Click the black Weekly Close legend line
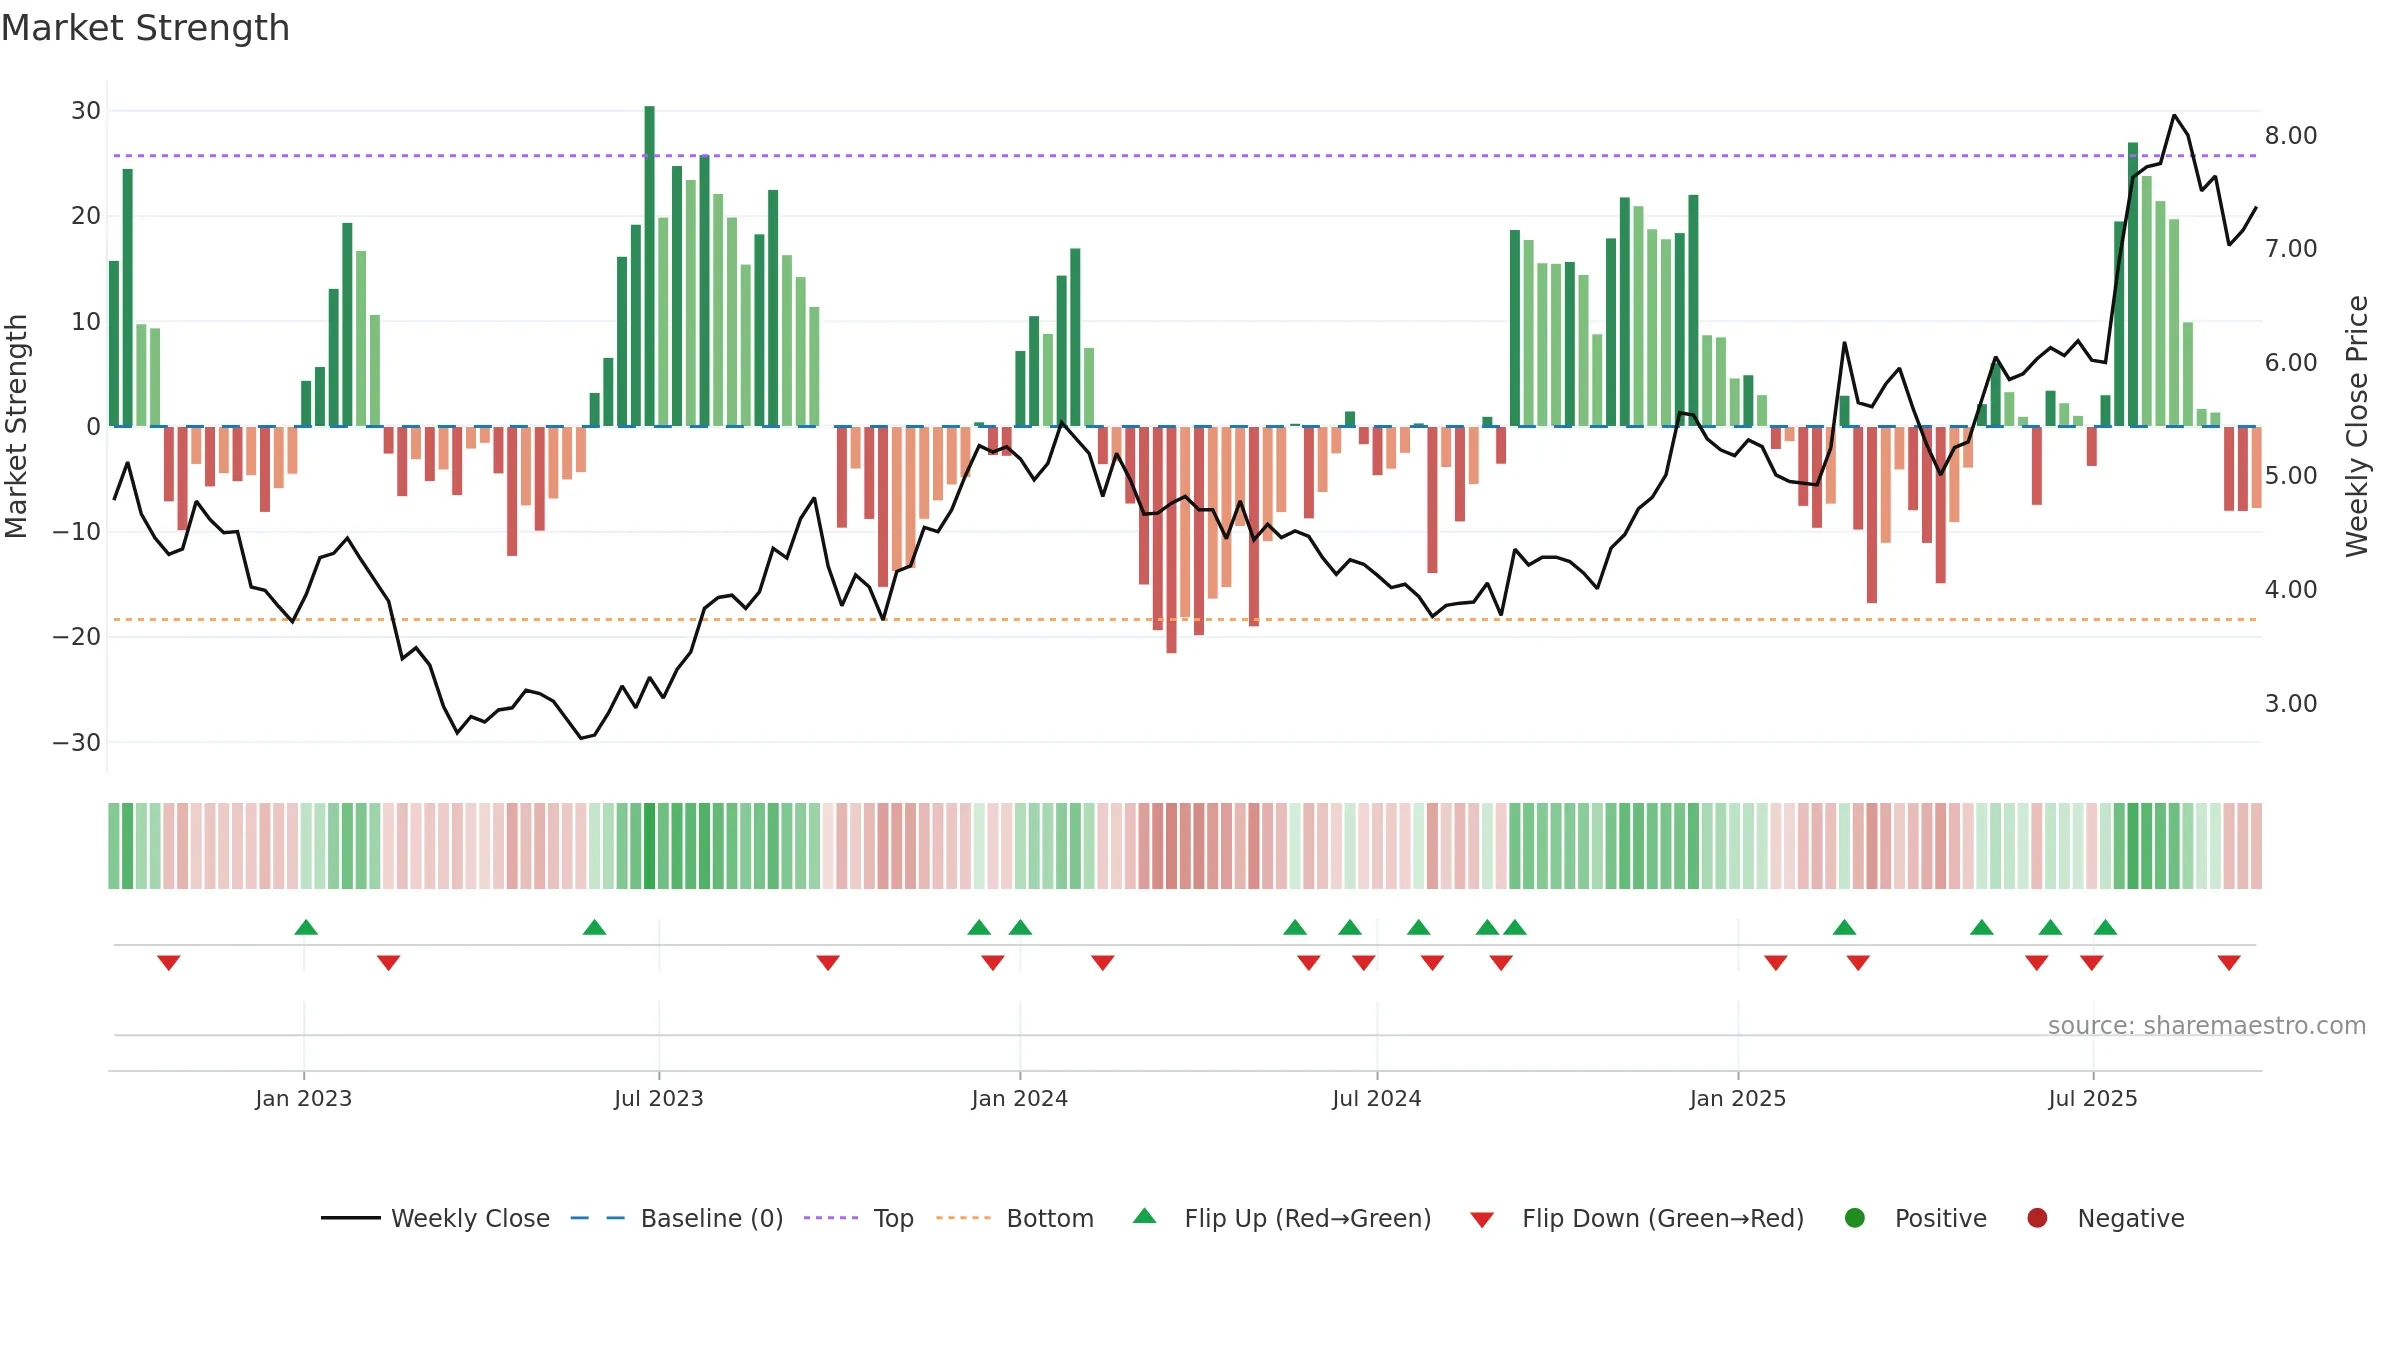The height and width of the screenshot is (1350, 2400). 351,1218
